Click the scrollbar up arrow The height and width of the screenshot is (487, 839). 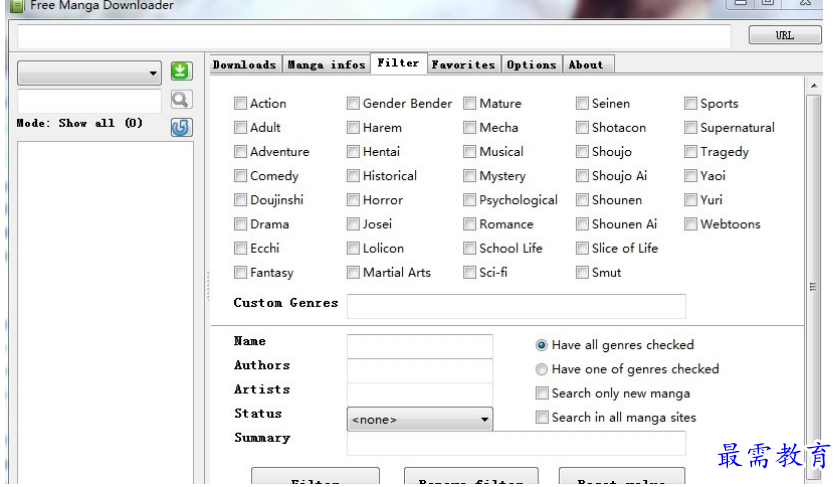(x=813, y=86)
